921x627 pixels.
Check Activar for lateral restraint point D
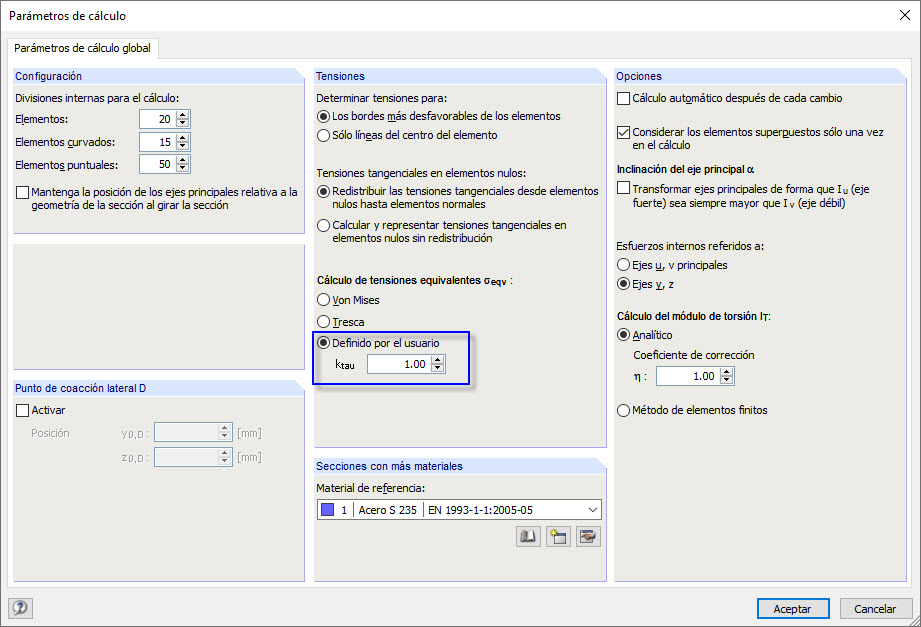pyautogui.click(x=22, y=410)
